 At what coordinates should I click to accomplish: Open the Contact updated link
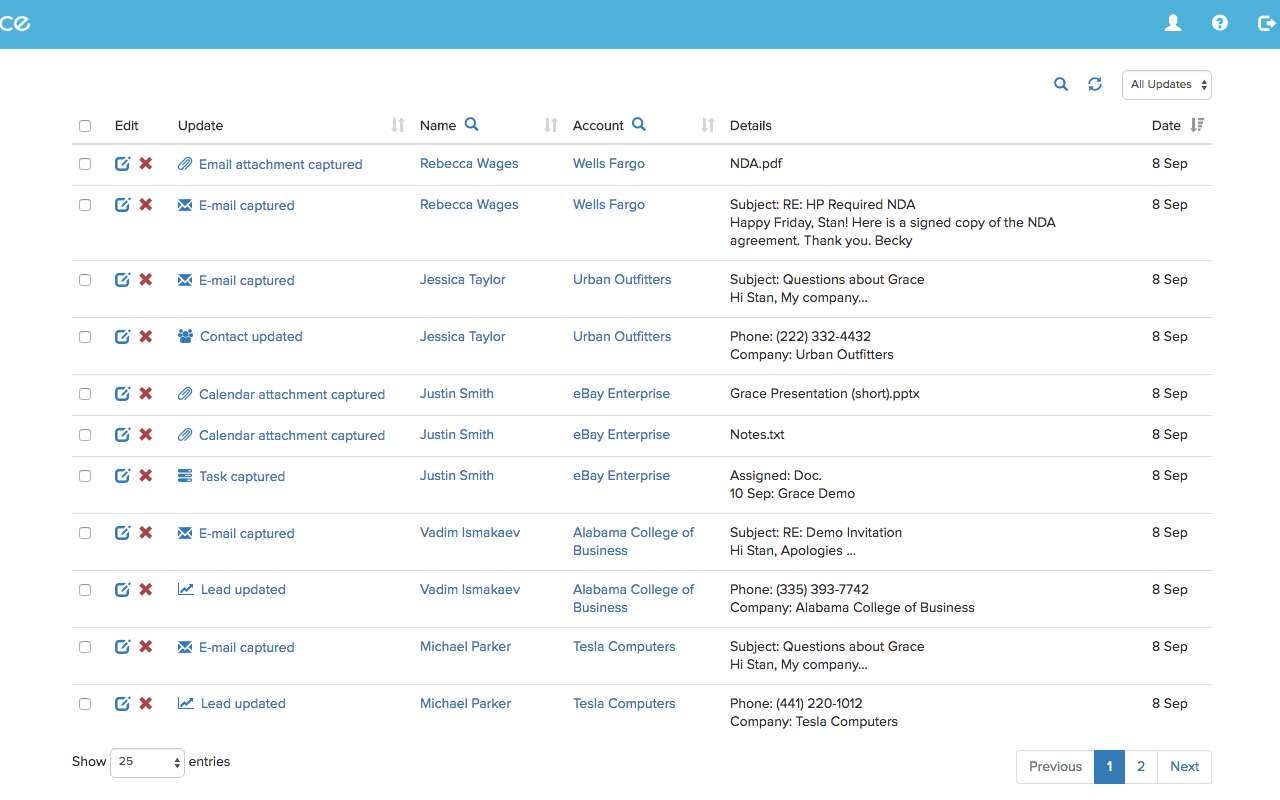251,337
